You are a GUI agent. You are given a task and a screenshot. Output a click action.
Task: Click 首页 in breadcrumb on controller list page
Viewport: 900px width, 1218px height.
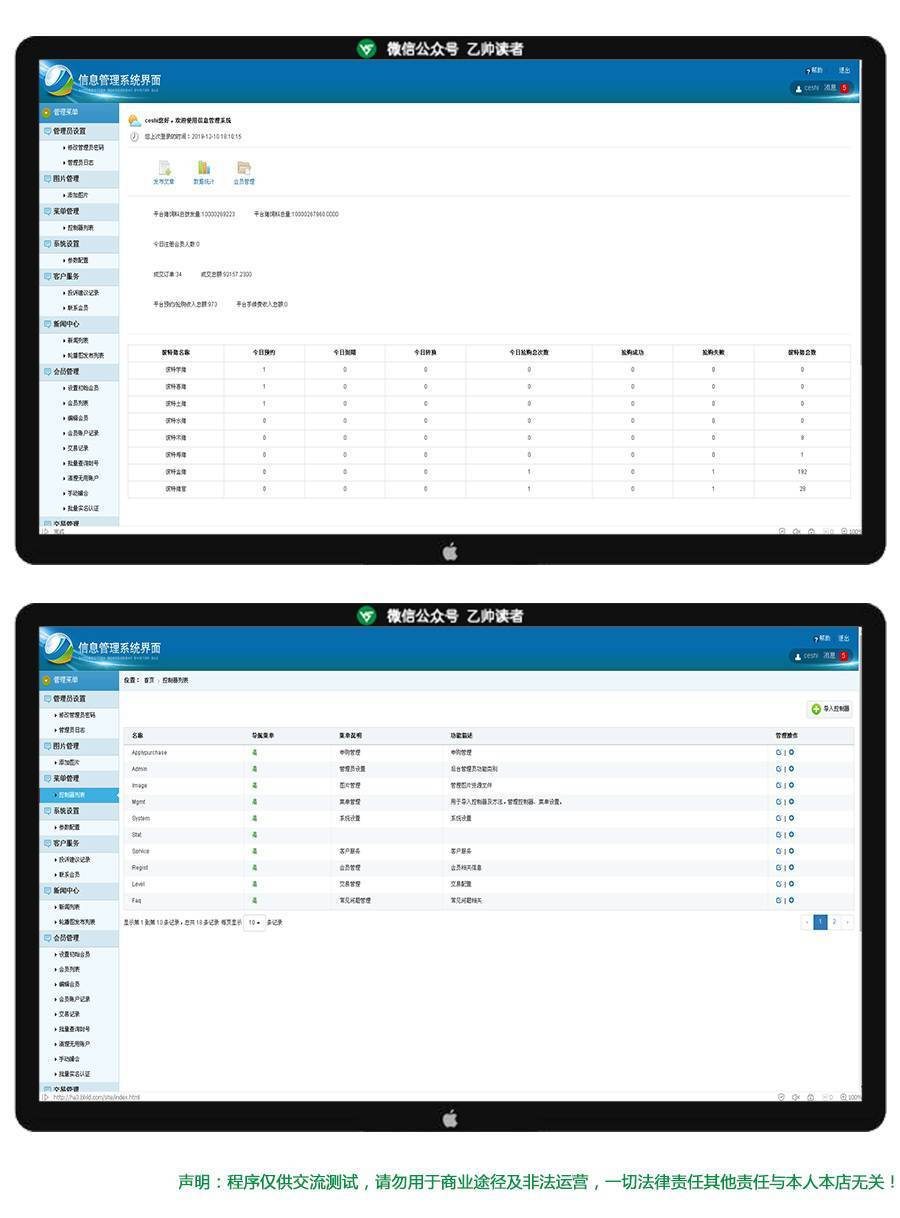click(149, 680)
